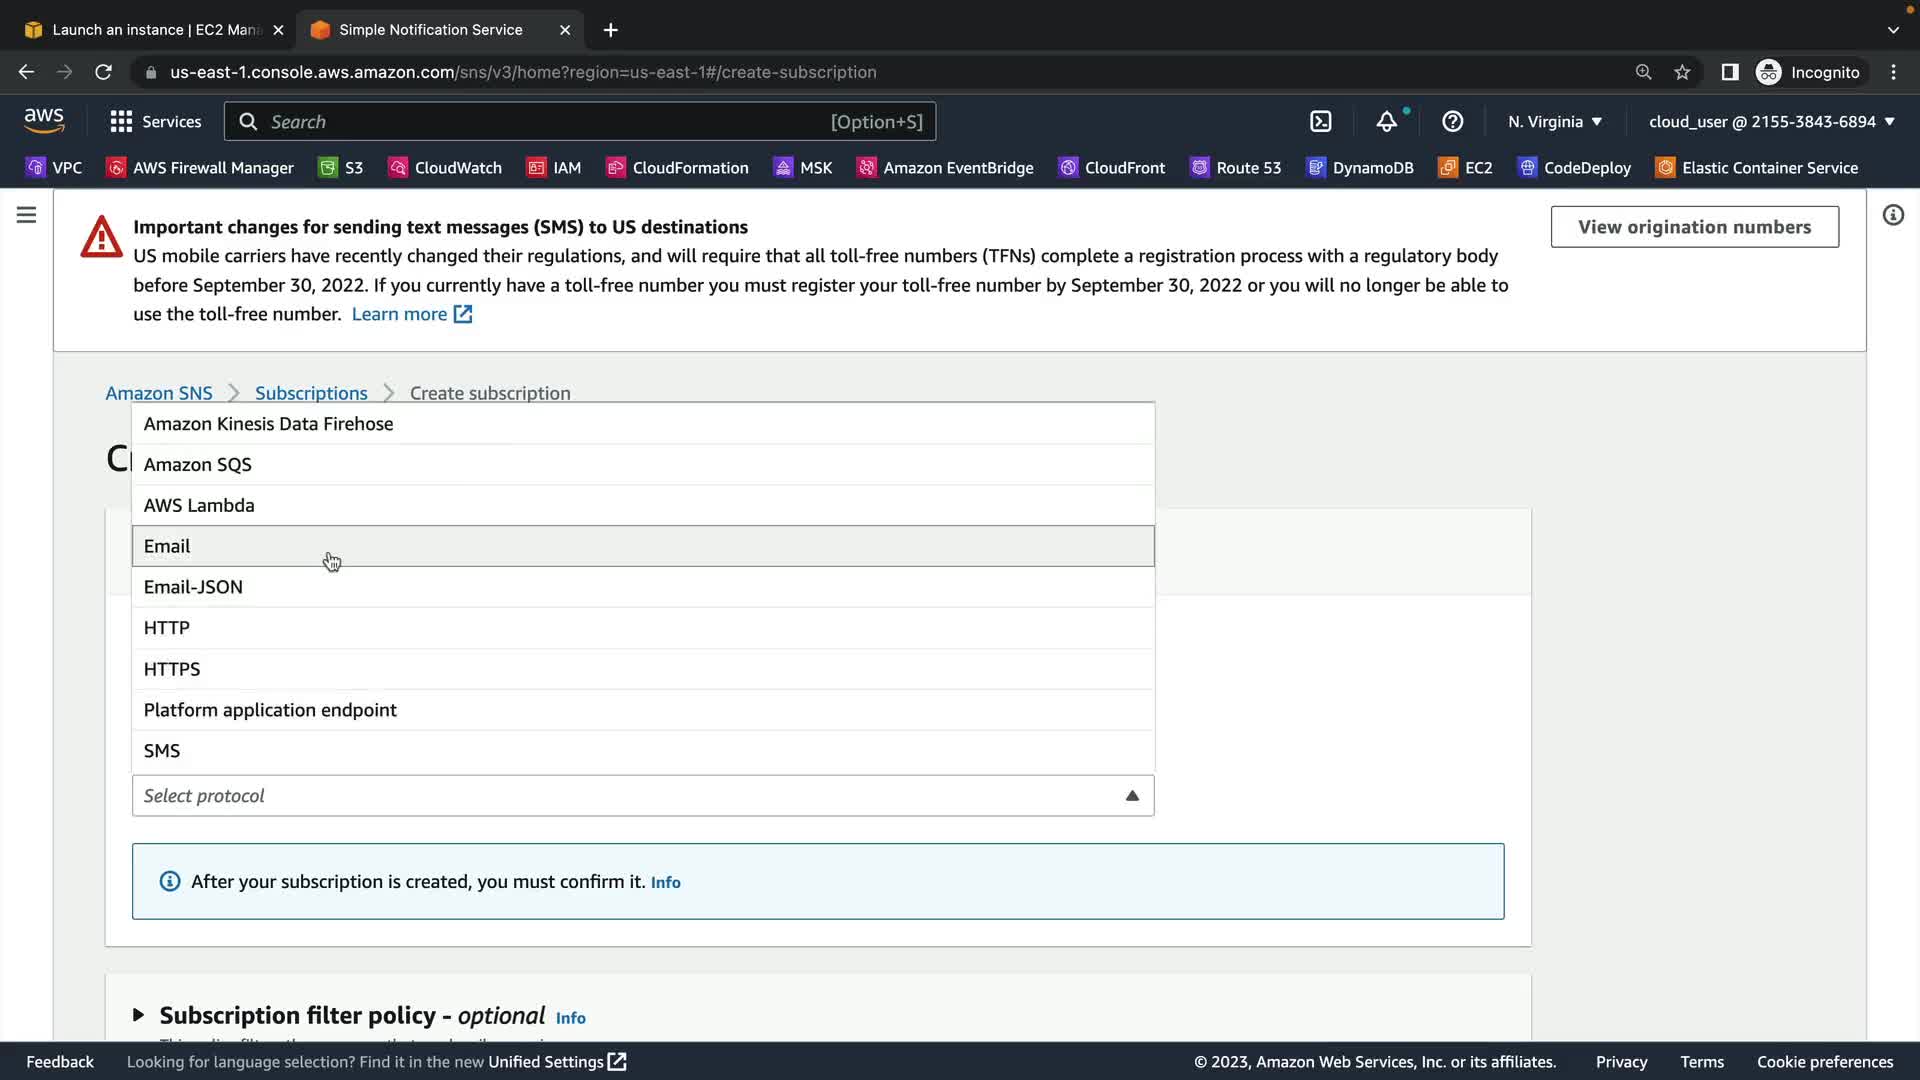Open the hamburger side navigation
Viewport: 1920px width, 1080px height.
click(26, 215)
